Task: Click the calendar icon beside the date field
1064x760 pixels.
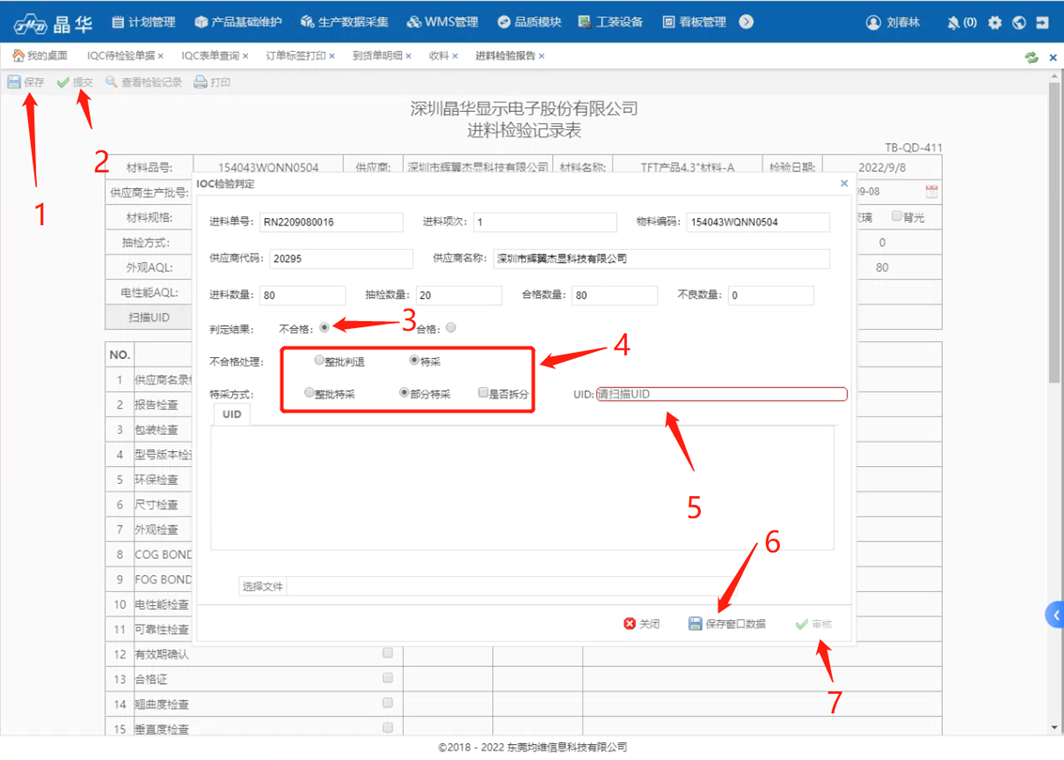Action: [932, 191]
